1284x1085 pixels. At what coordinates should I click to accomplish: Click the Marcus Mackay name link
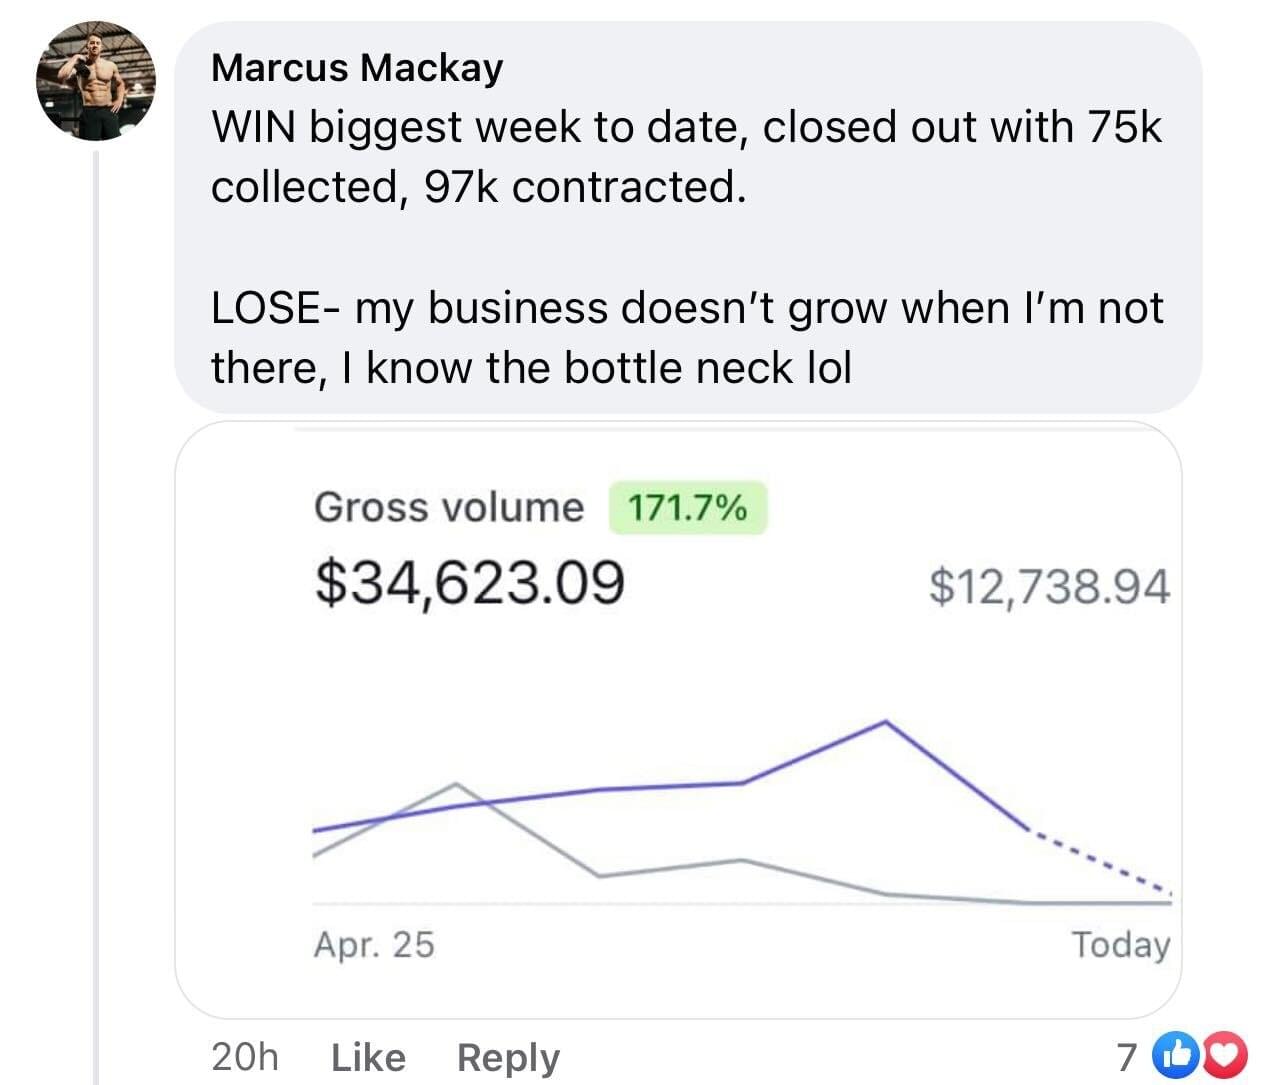tap(357, 68)
